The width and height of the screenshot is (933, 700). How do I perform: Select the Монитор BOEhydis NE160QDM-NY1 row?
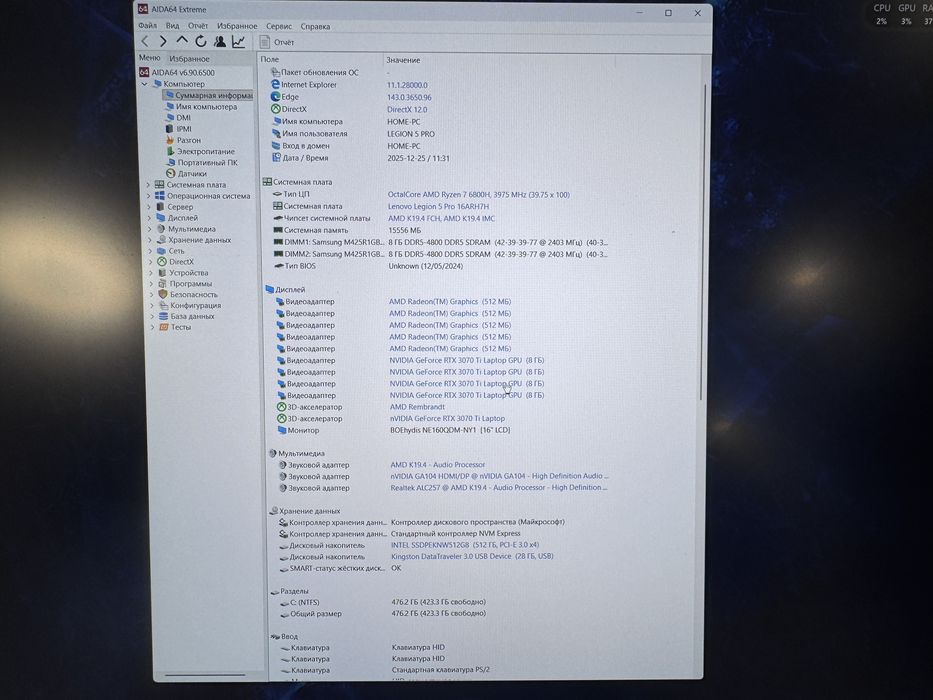pos(394,430)
